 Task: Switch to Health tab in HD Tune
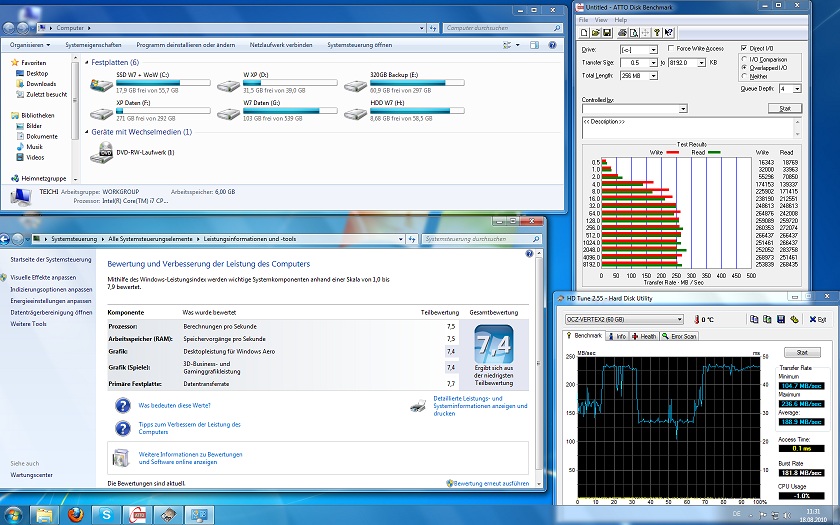[x=644, y=336]
